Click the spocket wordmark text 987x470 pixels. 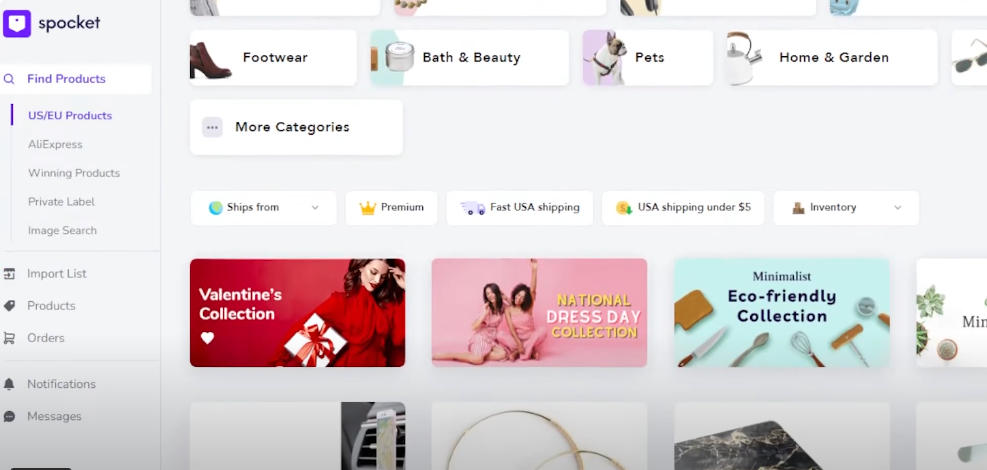(x=69, y=24)
